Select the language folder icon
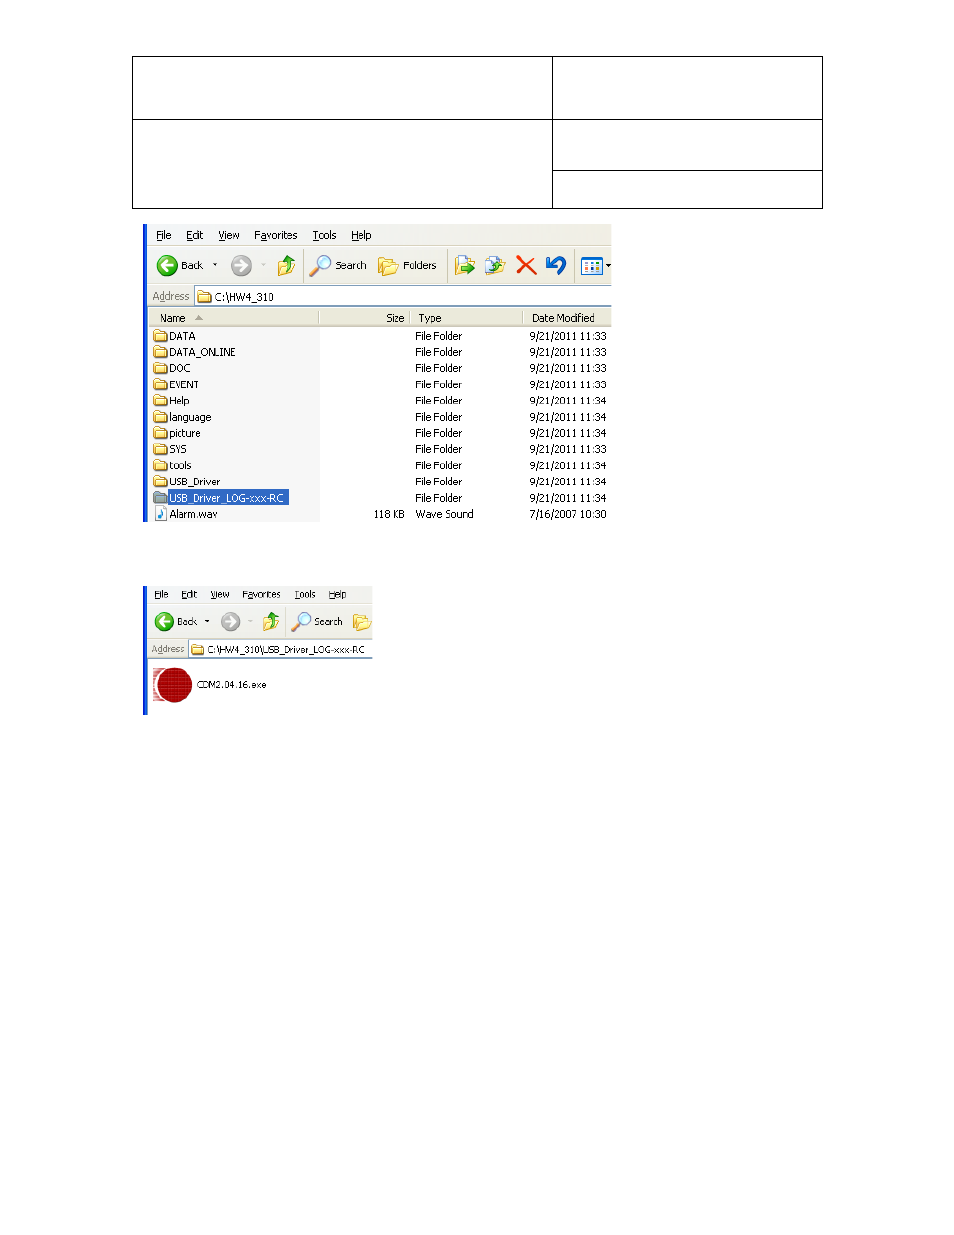This screenshot has height=1235, width=954. tap(160, 417)
